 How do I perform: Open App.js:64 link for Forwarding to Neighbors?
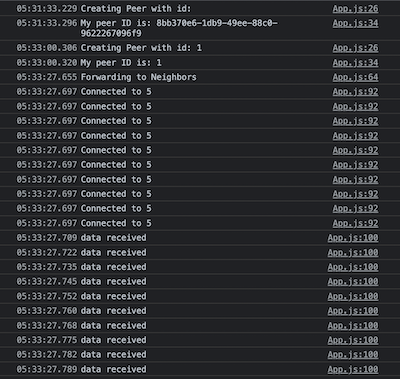click(x=355, y=77)
